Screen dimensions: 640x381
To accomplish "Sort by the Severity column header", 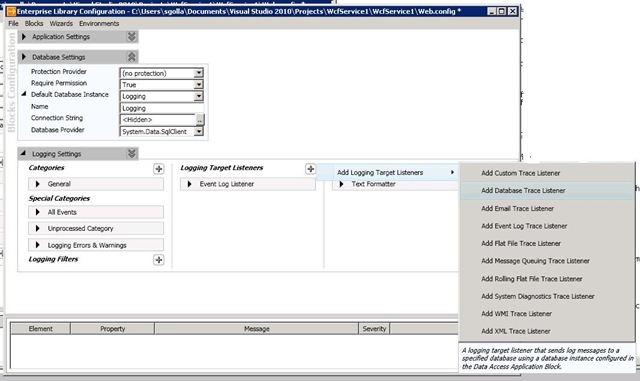I will pos(374,329).
